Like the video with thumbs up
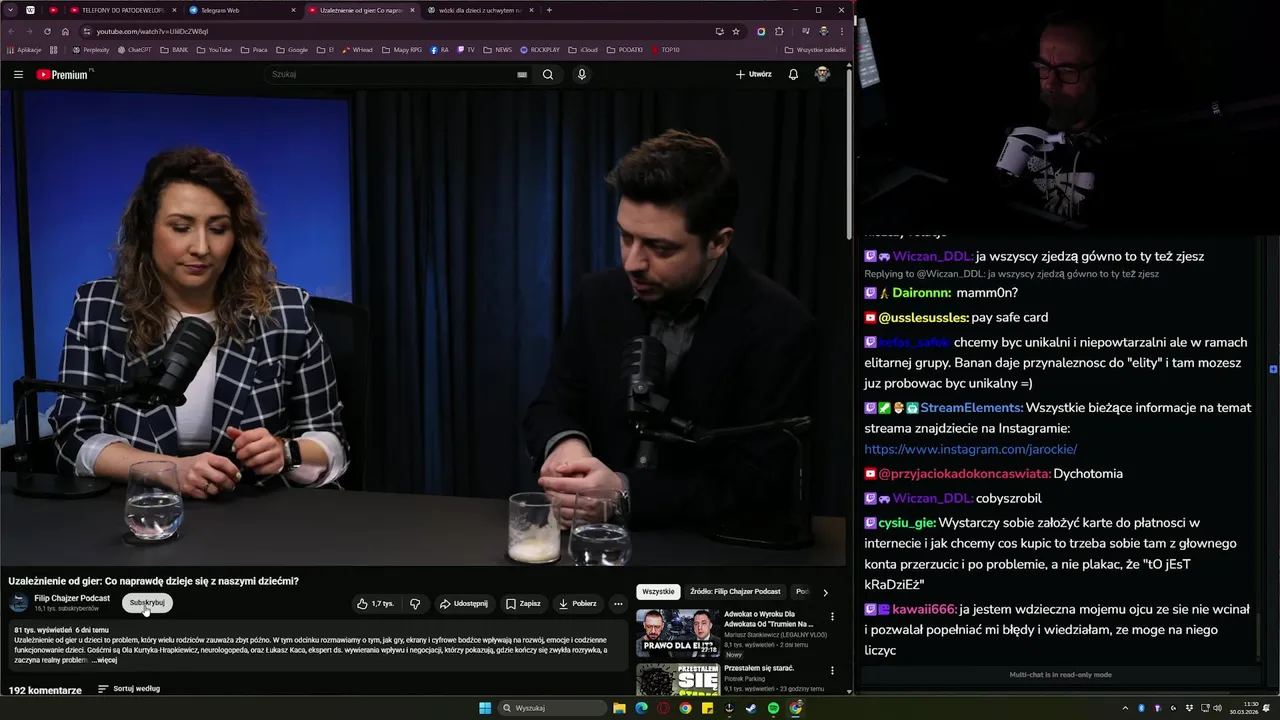1280x720 pixels. [376, 604]
